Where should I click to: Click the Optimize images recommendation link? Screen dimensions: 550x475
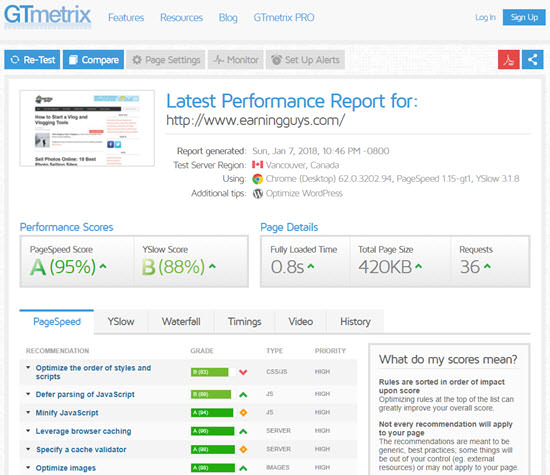click(x=66, y=468)
